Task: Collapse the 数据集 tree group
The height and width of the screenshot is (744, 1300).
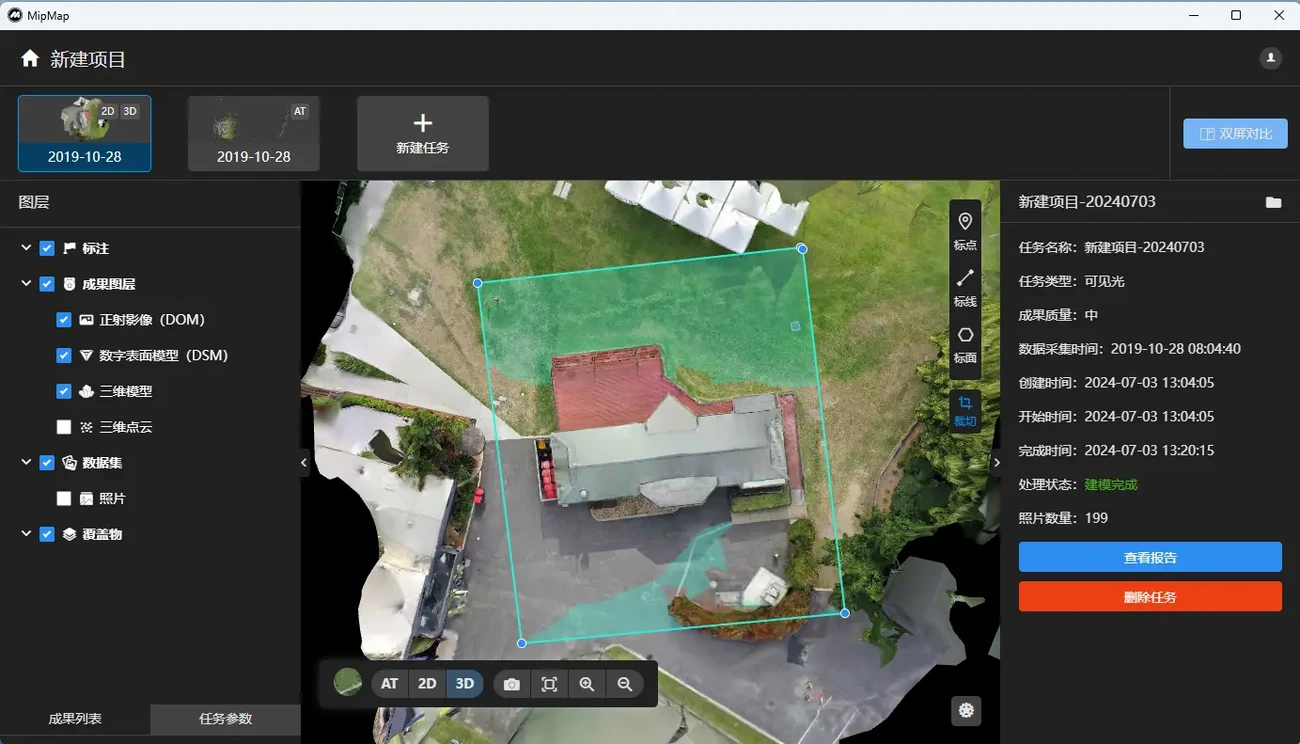Action: coord(26,463)
